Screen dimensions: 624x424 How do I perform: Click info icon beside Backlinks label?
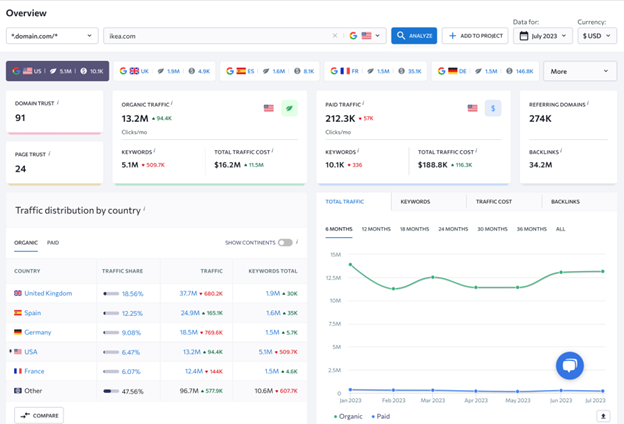561,151
